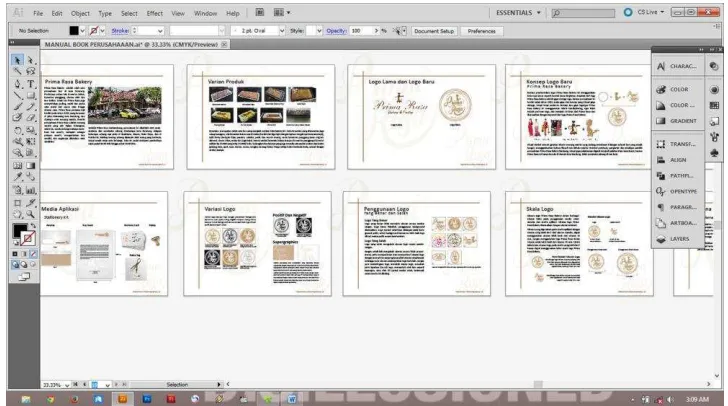Screen dimensions: 728x406
Task: Select the Rectangle tool
Action: click(31, 95)
